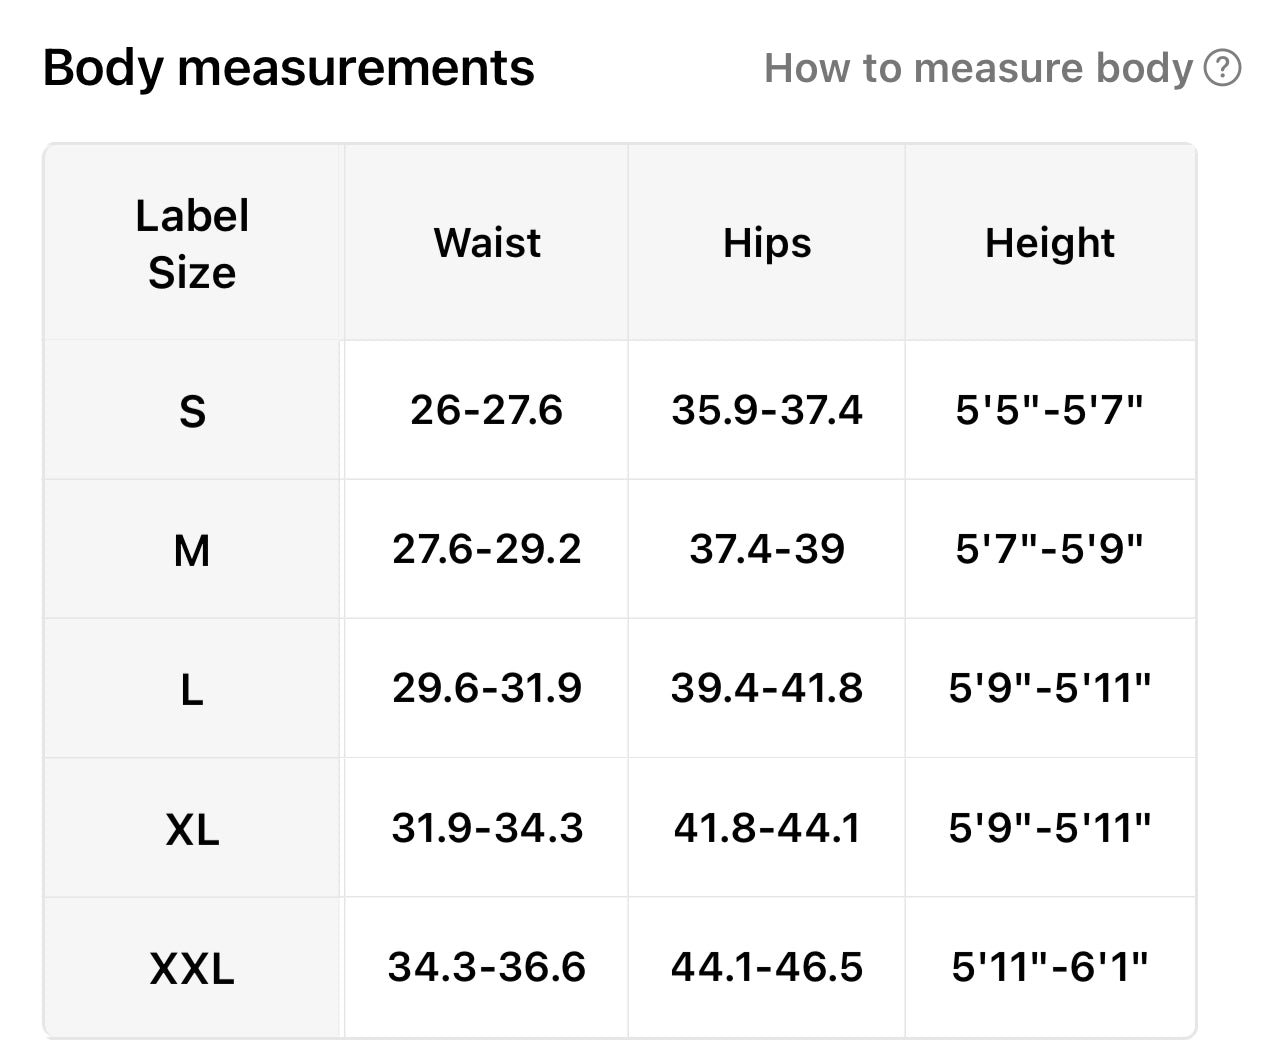
Task: Click the 5'5"-5'7" height cell
Action: pos(1049,410)
